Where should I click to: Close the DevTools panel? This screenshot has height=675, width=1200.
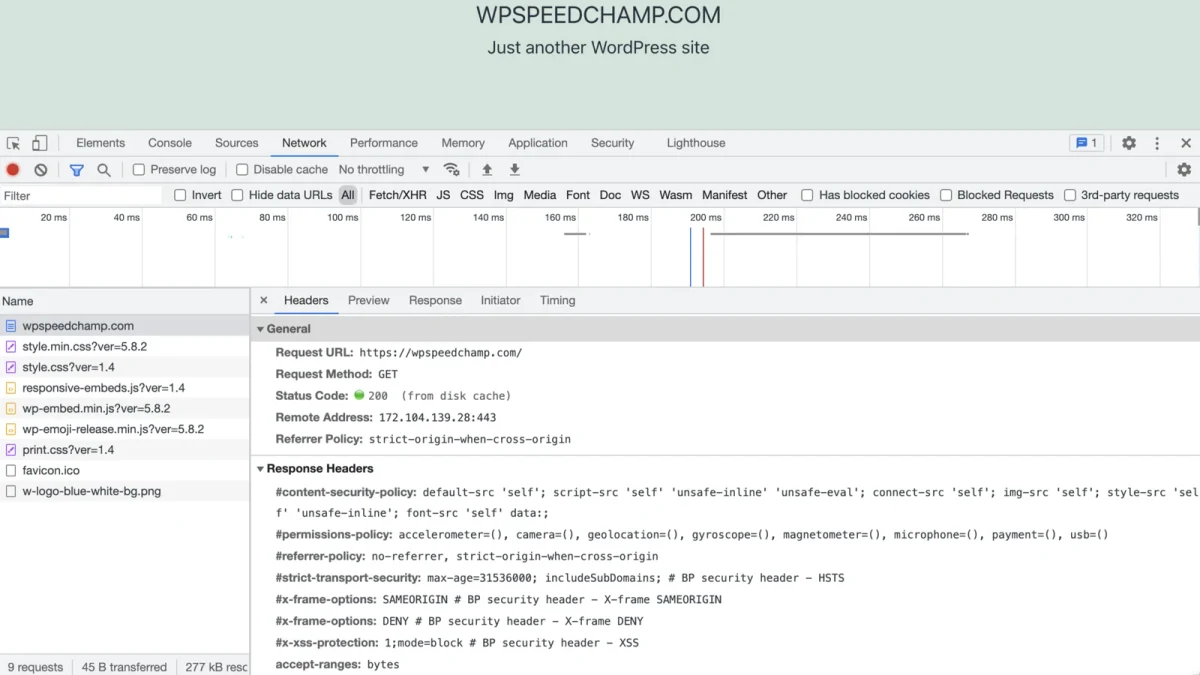pos(1186,143)
